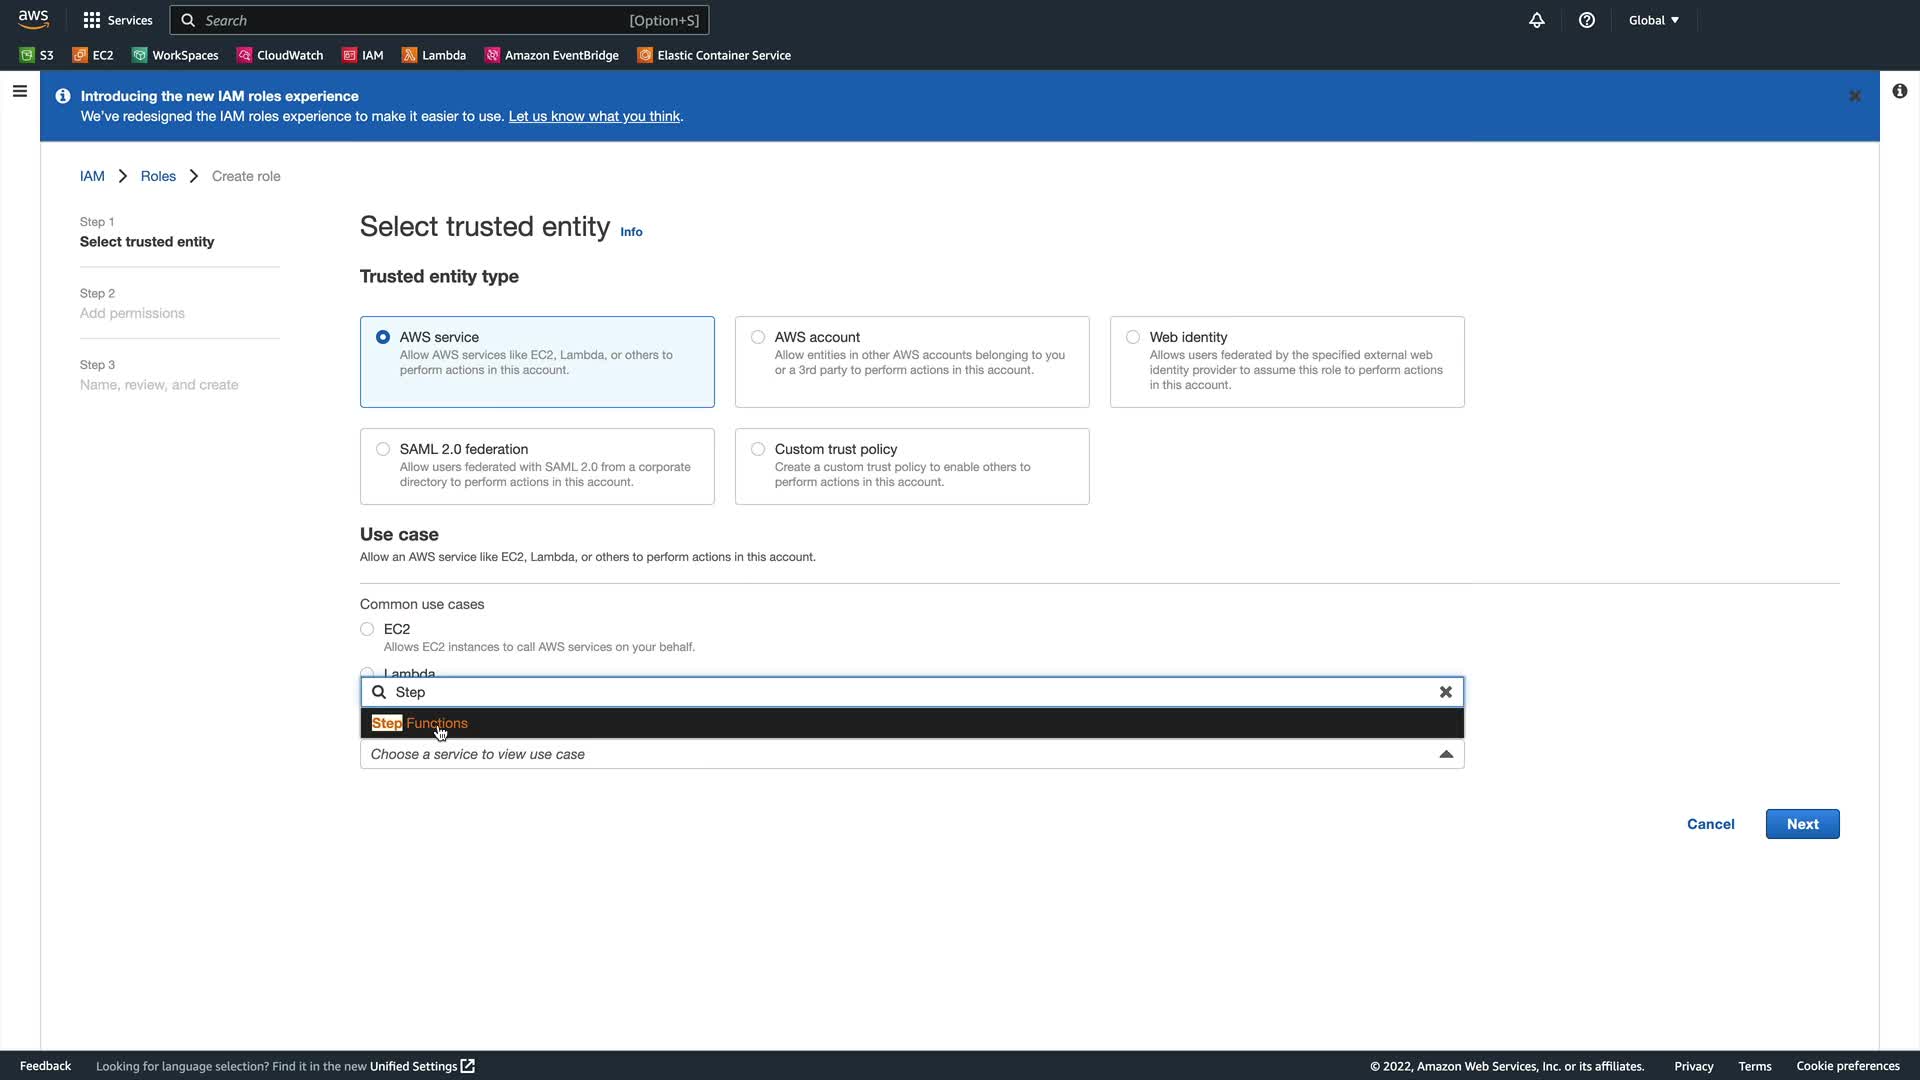1920x1080 pixels.
Task: Select Step Functions from the dropdown list
Action: (x=420, y=723)
